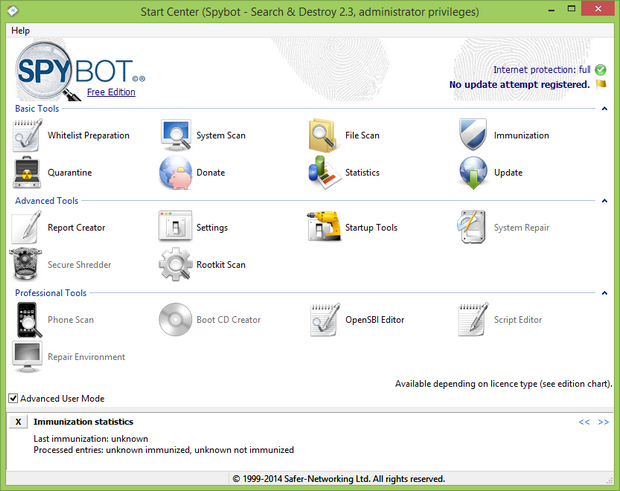Viewport: 620px width, 491px height.
Task: Collapse the Advanced Tools section
Action: coord(604,201)
